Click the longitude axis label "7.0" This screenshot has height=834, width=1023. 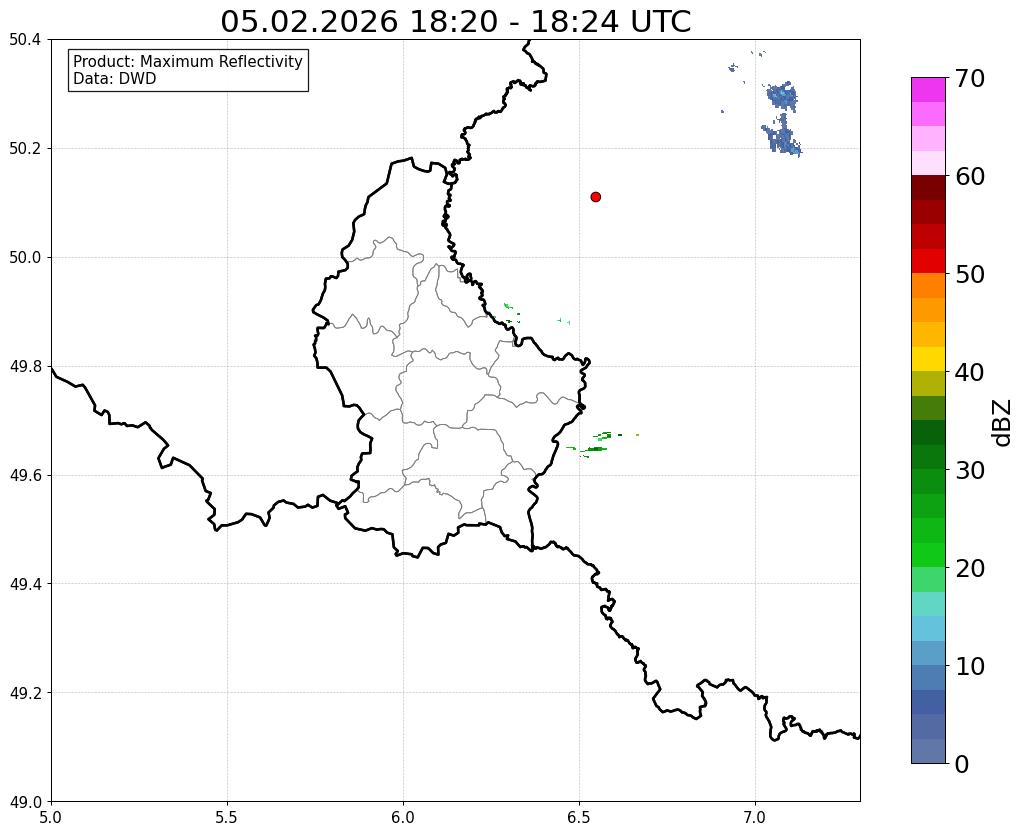point(755,817)
